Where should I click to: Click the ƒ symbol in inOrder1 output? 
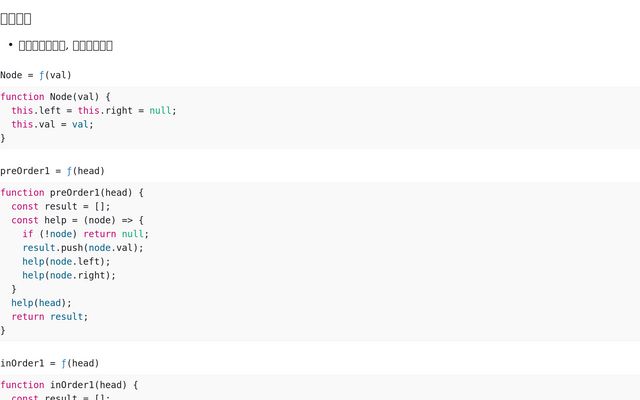click(x=65, y=363)
